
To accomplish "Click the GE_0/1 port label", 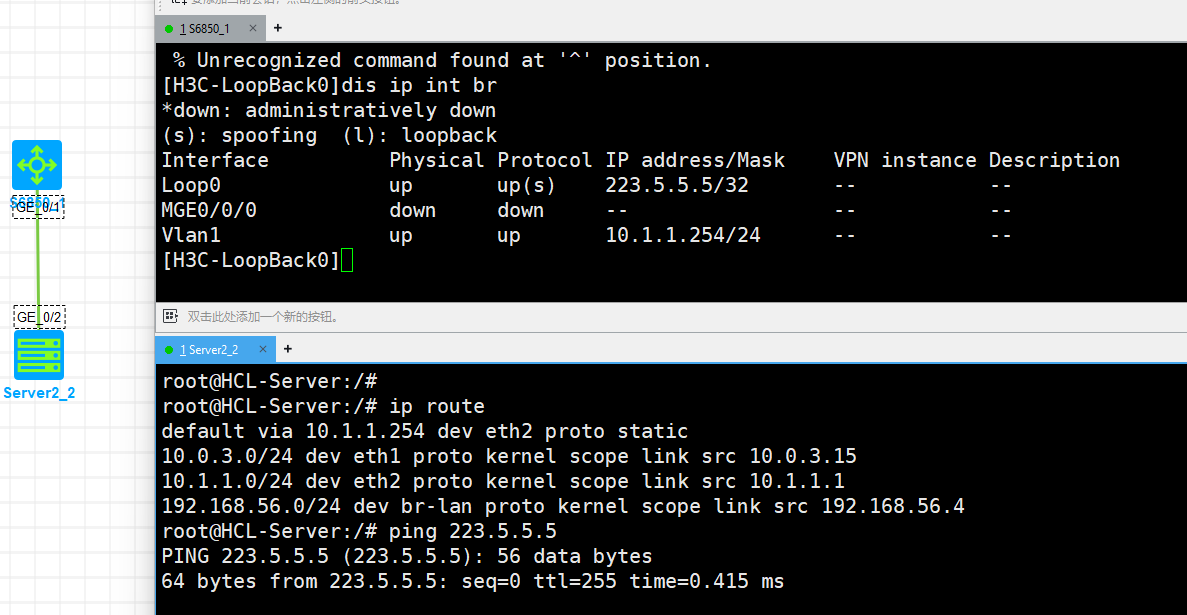I will pos(39,207).
